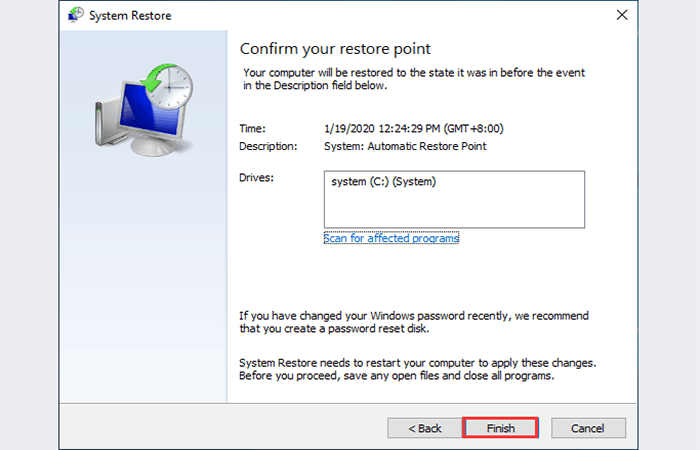Screen dimensions: 700x450
Task: Click the Drives label
Action: coord(258,178)
